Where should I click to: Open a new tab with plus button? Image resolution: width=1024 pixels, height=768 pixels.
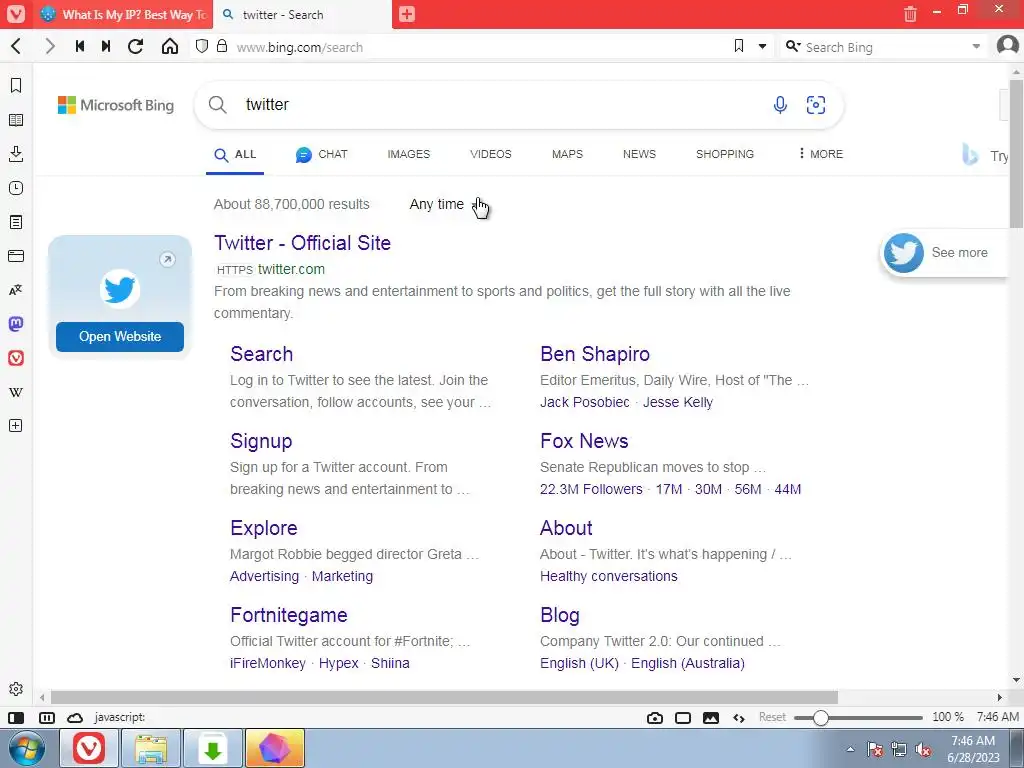click(x=406, y=14)
